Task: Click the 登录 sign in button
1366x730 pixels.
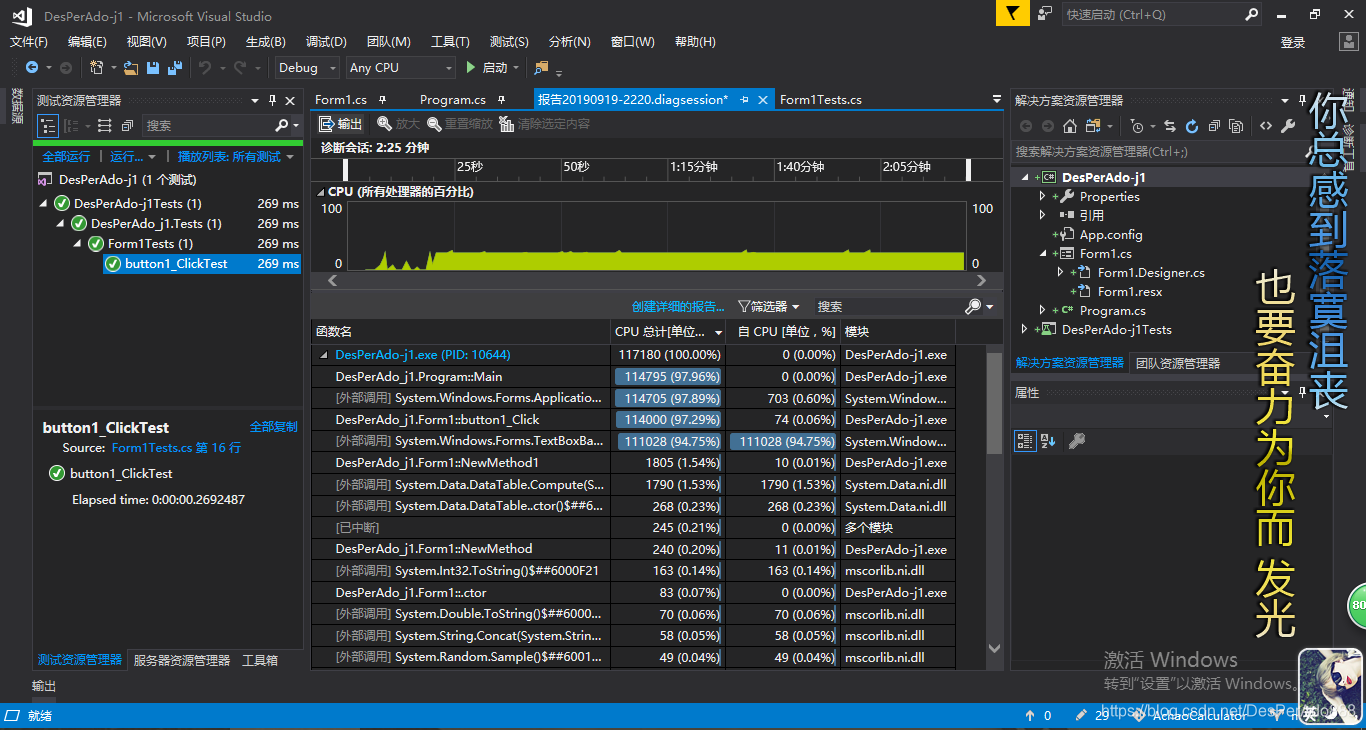Action: [x=1293, y=42]
